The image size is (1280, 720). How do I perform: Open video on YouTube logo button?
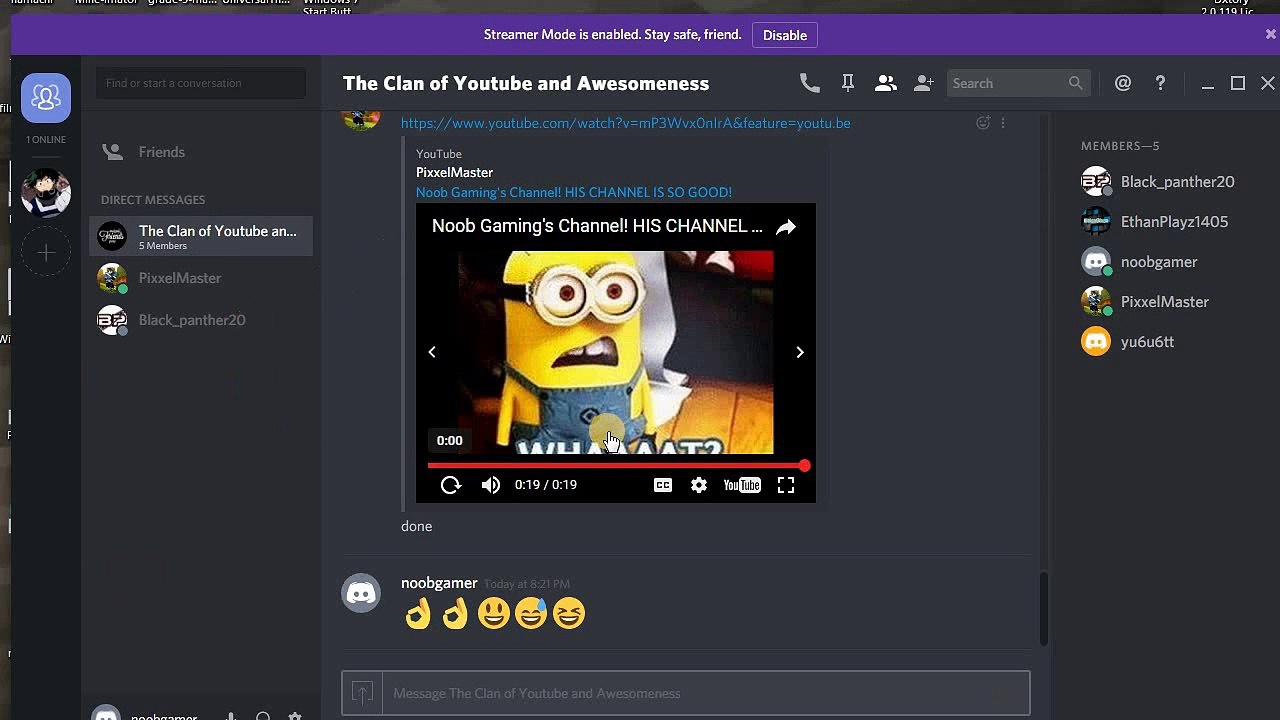click(742, 485)
